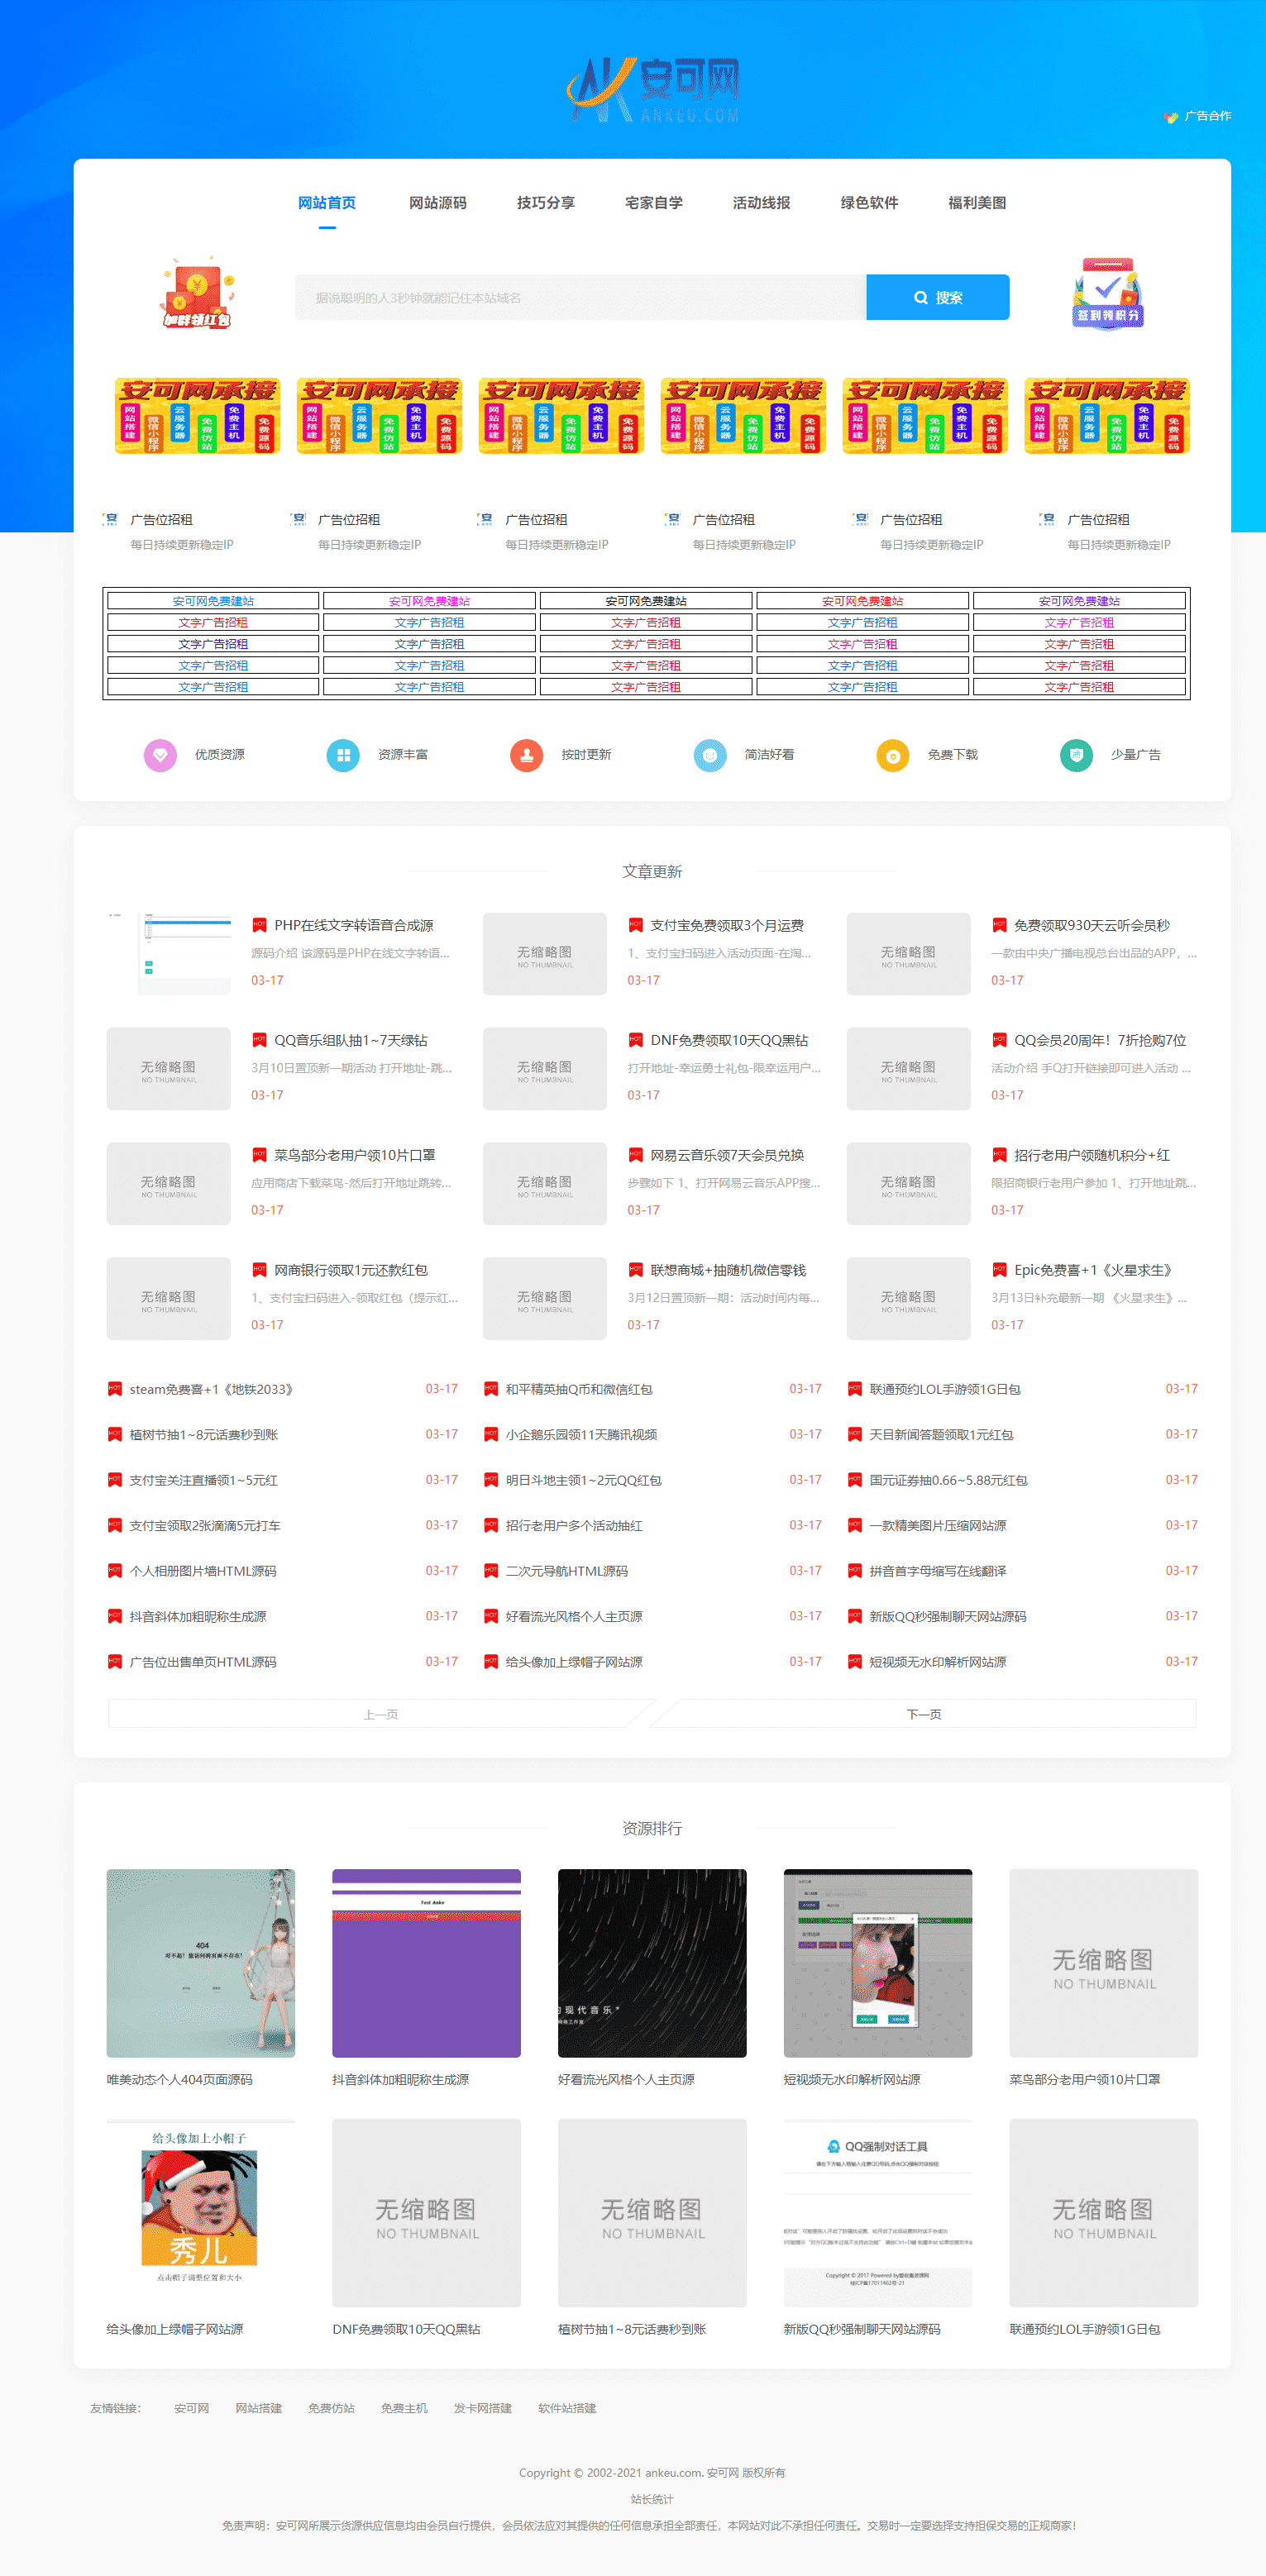Open the 技巧分享 navigation tab

[x=546, y=203]
